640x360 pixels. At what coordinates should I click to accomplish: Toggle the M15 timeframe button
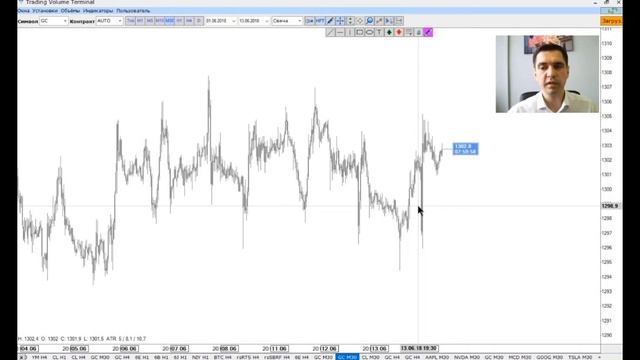click(x=160, y=20)
